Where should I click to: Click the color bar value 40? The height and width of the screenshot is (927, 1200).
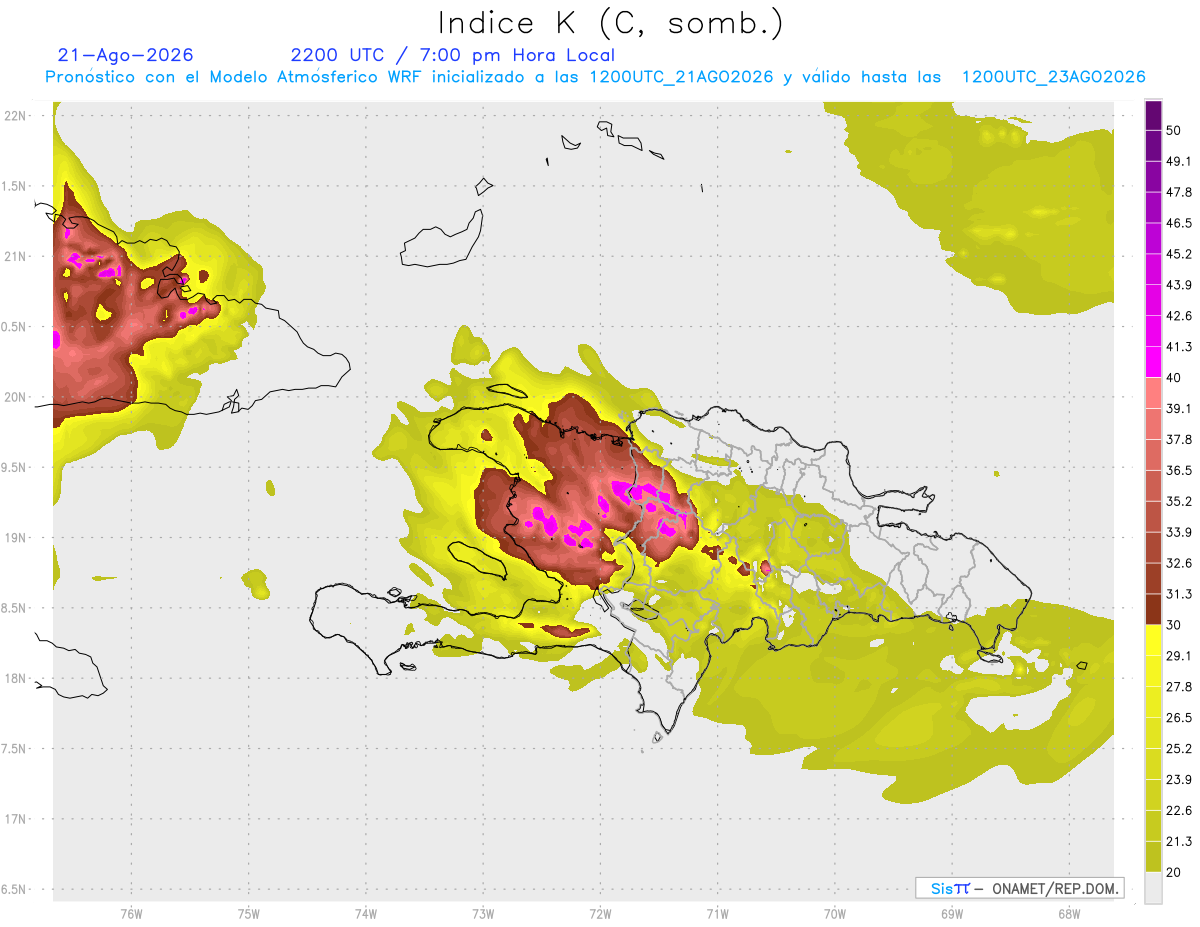tap(1174, 378)
